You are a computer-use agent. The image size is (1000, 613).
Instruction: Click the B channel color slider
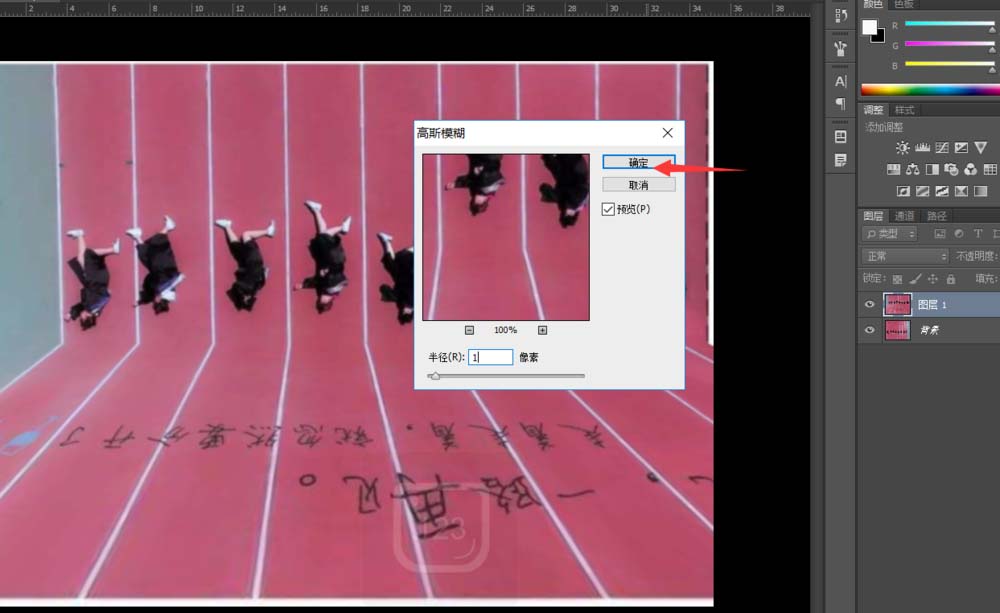coord(950,64)
